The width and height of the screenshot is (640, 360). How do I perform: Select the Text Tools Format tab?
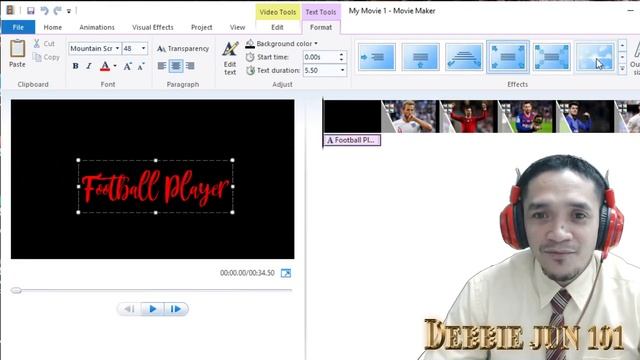coord(321,27)
